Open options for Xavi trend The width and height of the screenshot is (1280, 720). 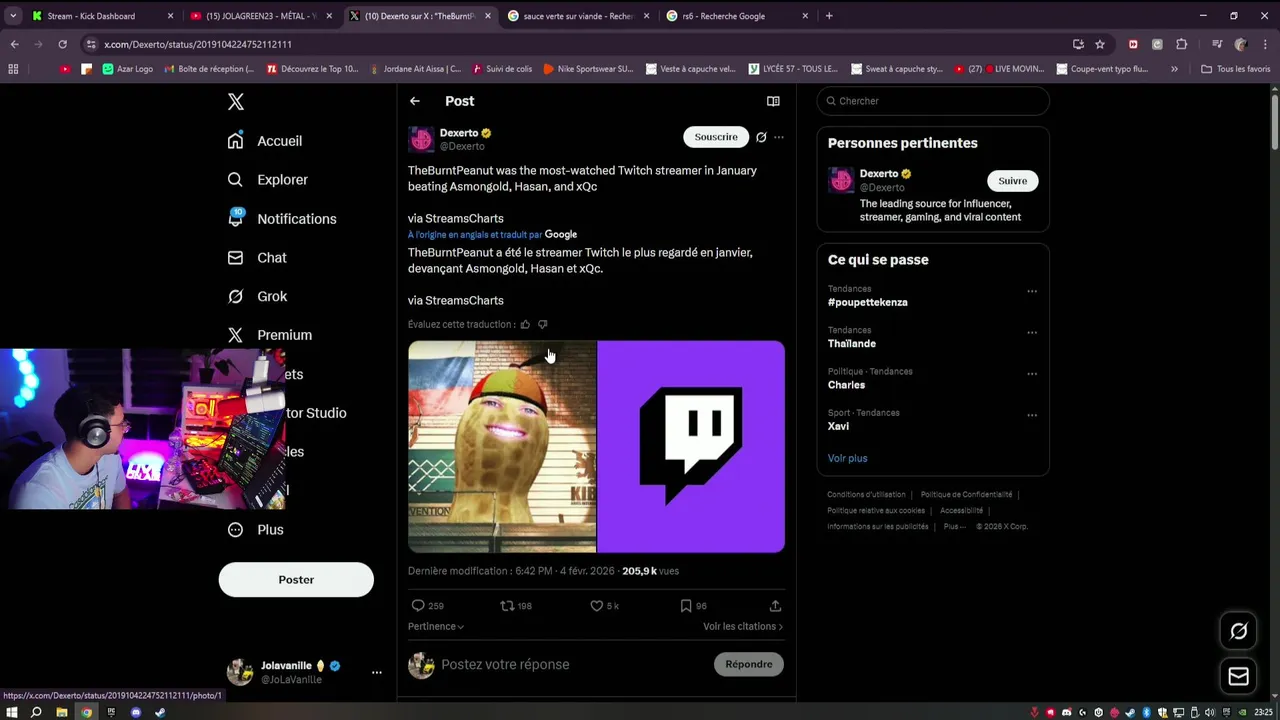[x=1032, y=415]
